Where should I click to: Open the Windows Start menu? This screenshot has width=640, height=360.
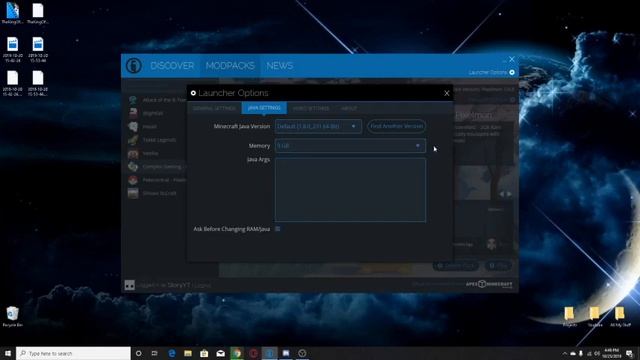(x=8, y=353)
